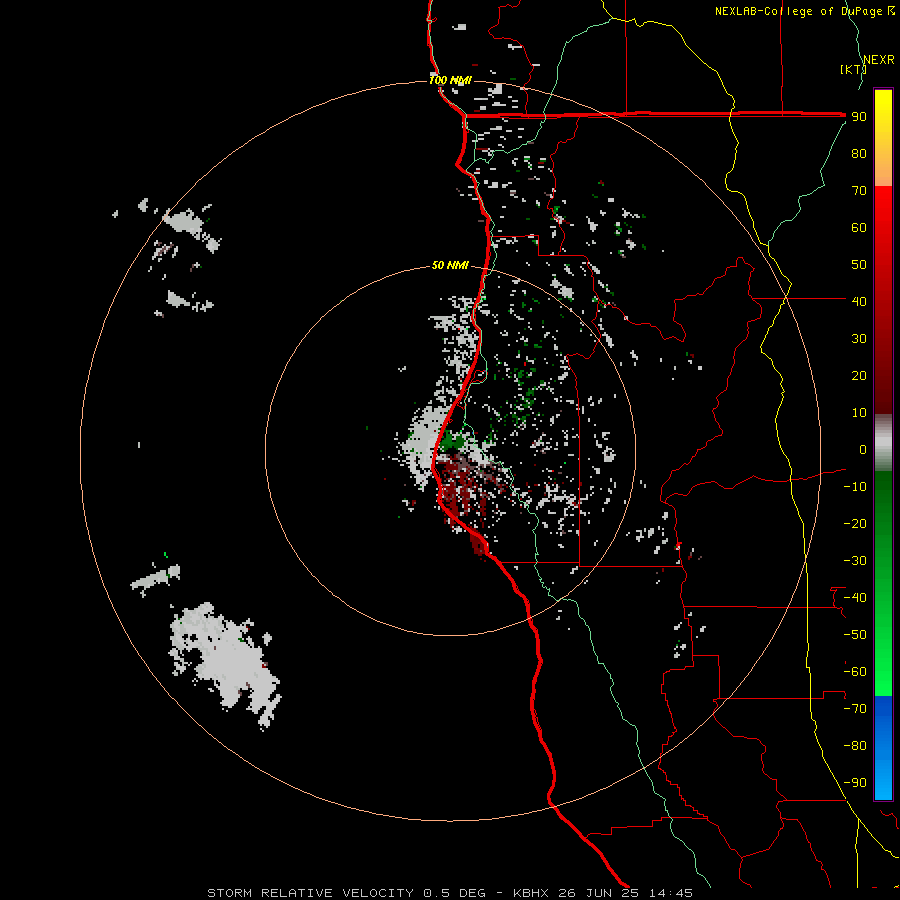Image resolution: width=900 pixels, height=900 pixels.
Task: Click the 70 knots scale label
Action: click(x=859, y=191)
